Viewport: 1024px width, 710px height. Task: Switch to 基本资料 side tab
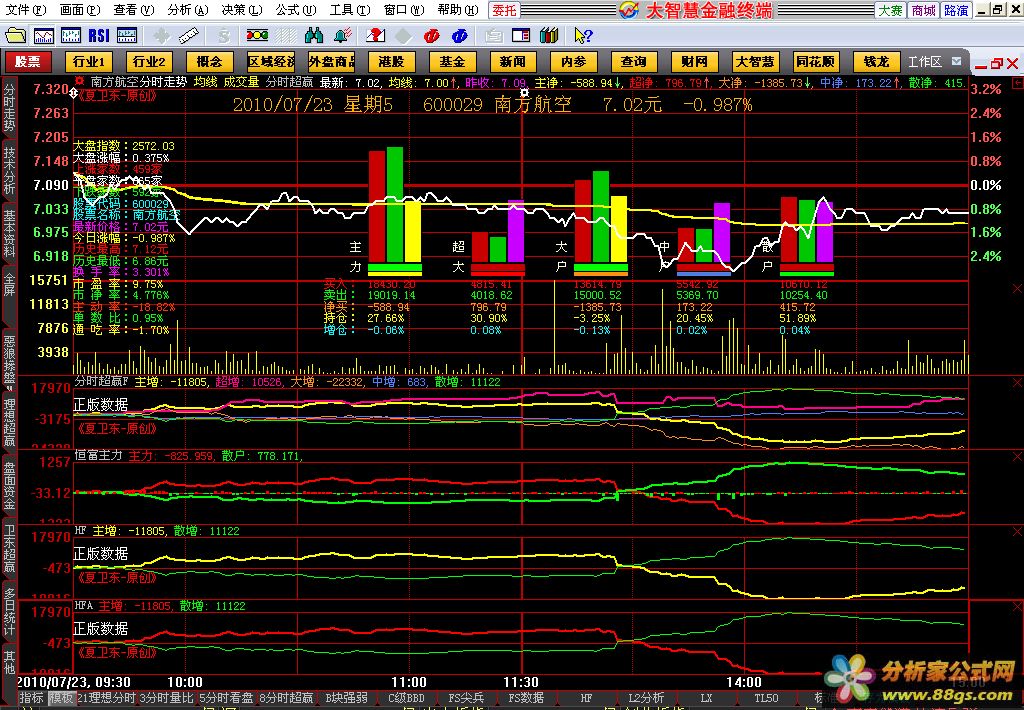[9, 234]
